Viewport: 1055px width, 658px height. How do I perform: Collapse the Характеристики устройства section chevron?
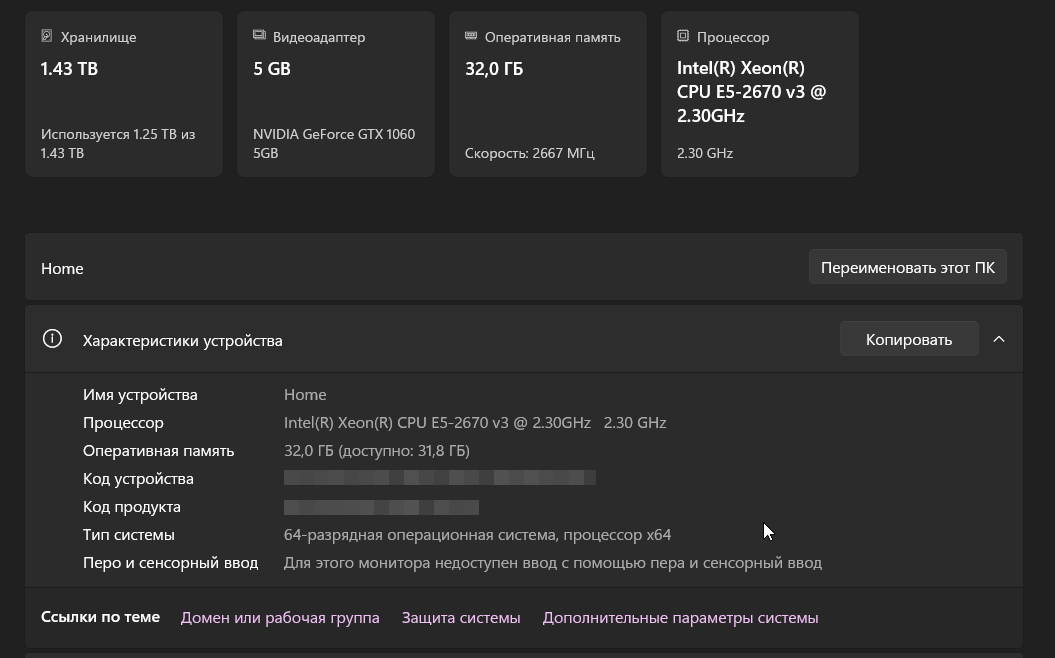point(998,339)
